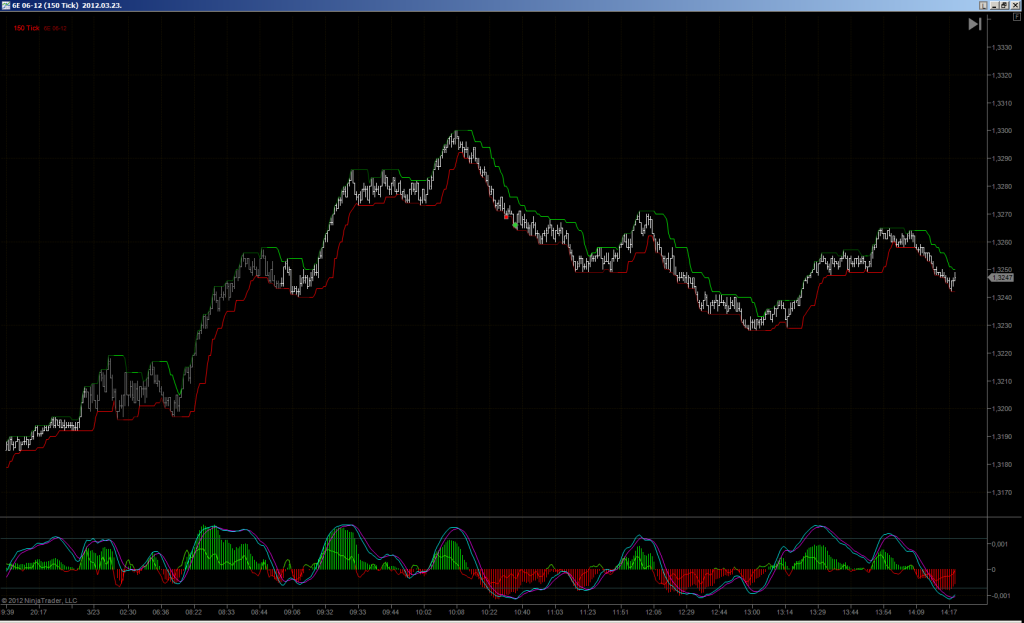Open the chart window icon menu in title bar
The image size is (1024, 623).
6,5
